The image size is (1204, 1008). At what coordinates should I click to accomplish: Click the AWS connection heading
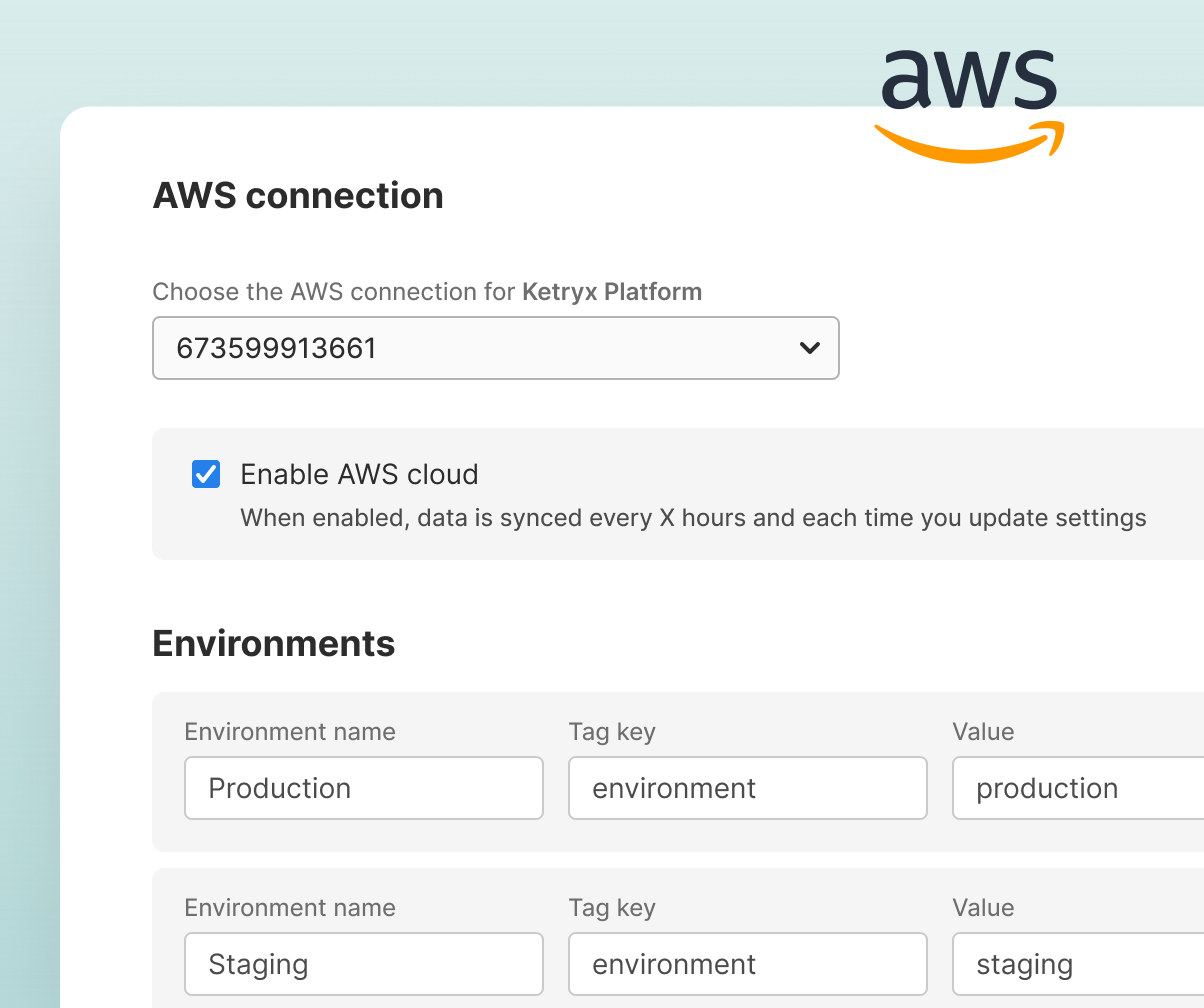[298, 195]
